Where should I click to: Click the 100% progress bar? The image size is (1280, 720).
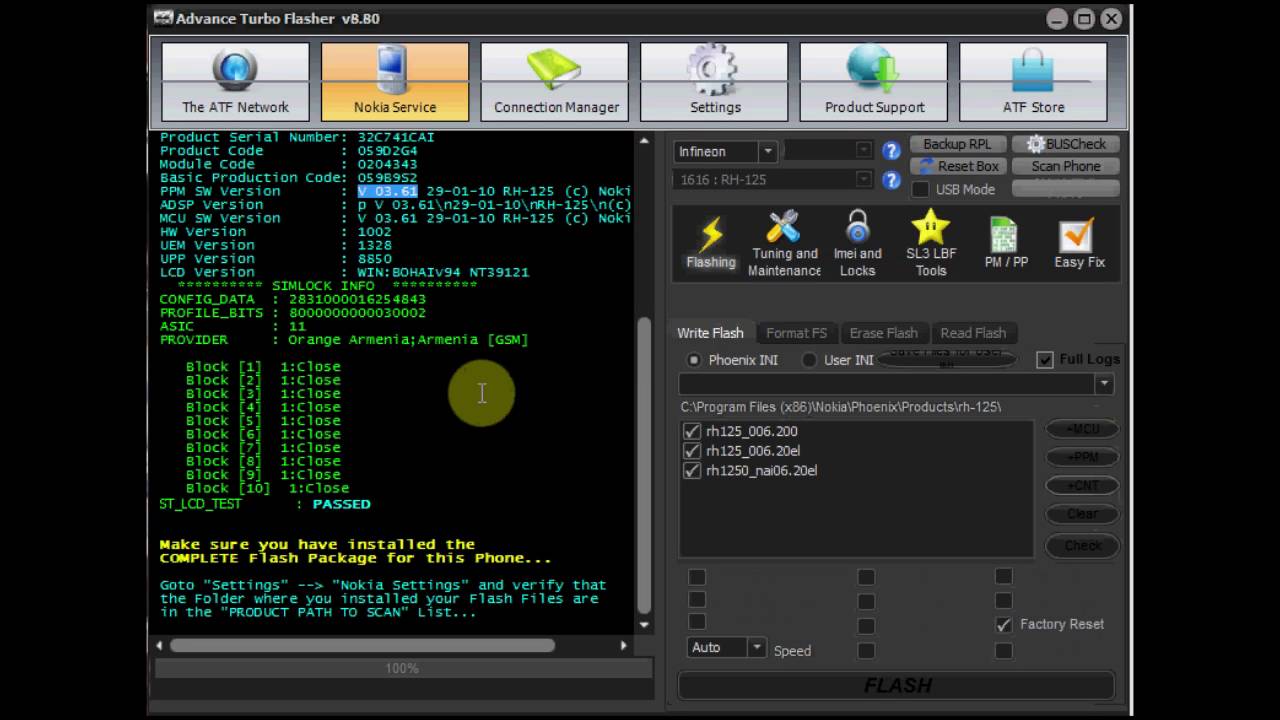401,668
